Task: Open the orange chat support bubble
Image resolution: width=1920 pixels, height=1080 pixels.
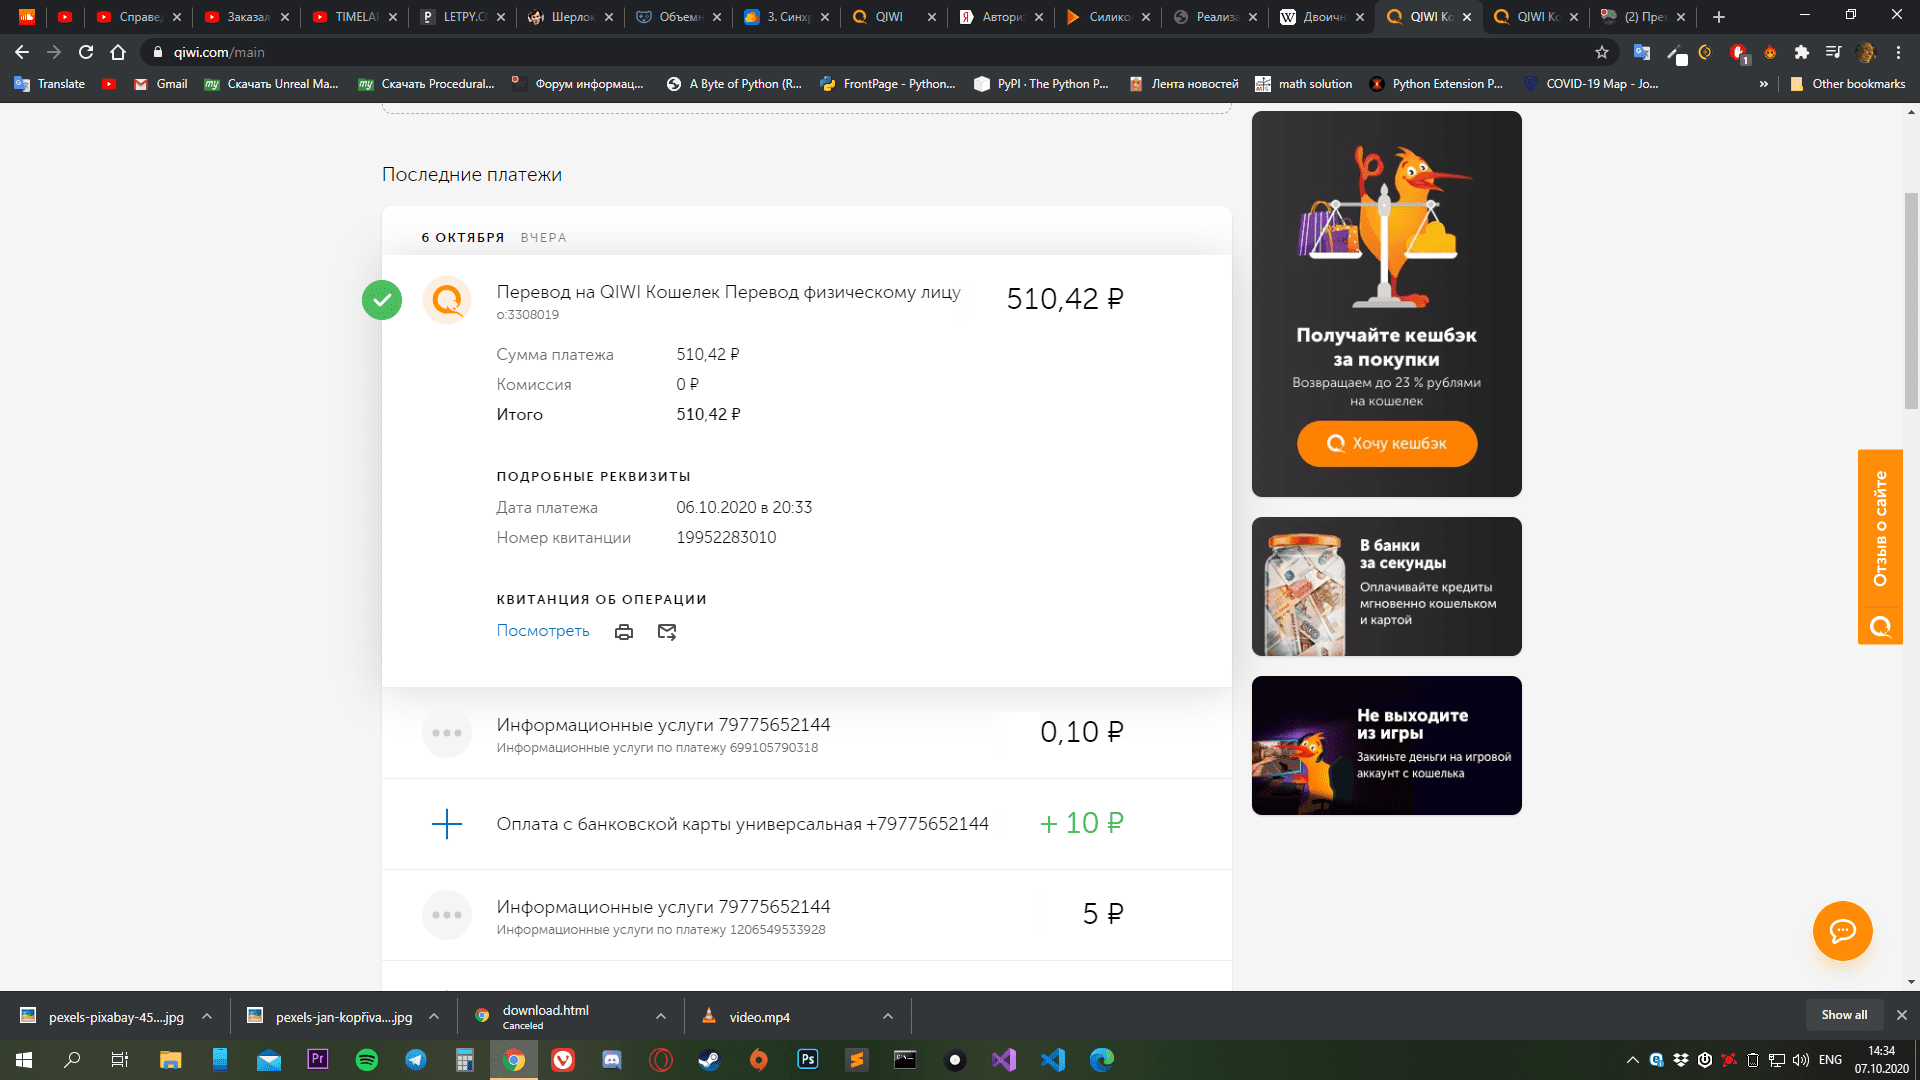Action: click(x=1842, y=931)
